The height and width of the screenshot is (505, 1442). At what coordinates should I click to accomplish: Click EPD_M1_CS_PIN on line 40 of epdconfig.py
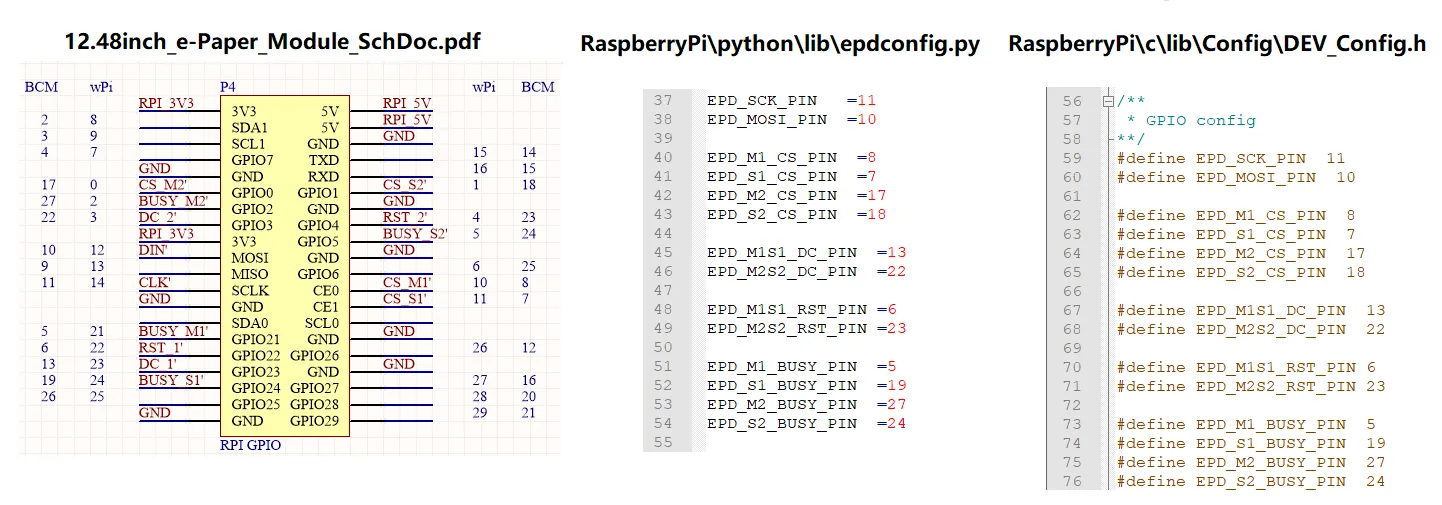771,157
